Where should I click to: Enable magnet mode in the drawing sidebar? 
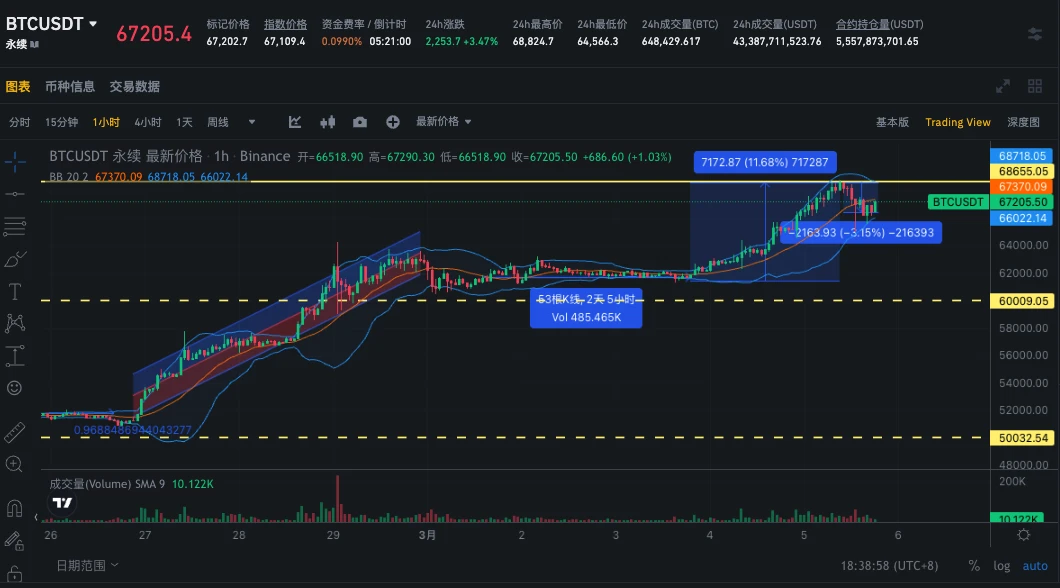pos(14,508)
